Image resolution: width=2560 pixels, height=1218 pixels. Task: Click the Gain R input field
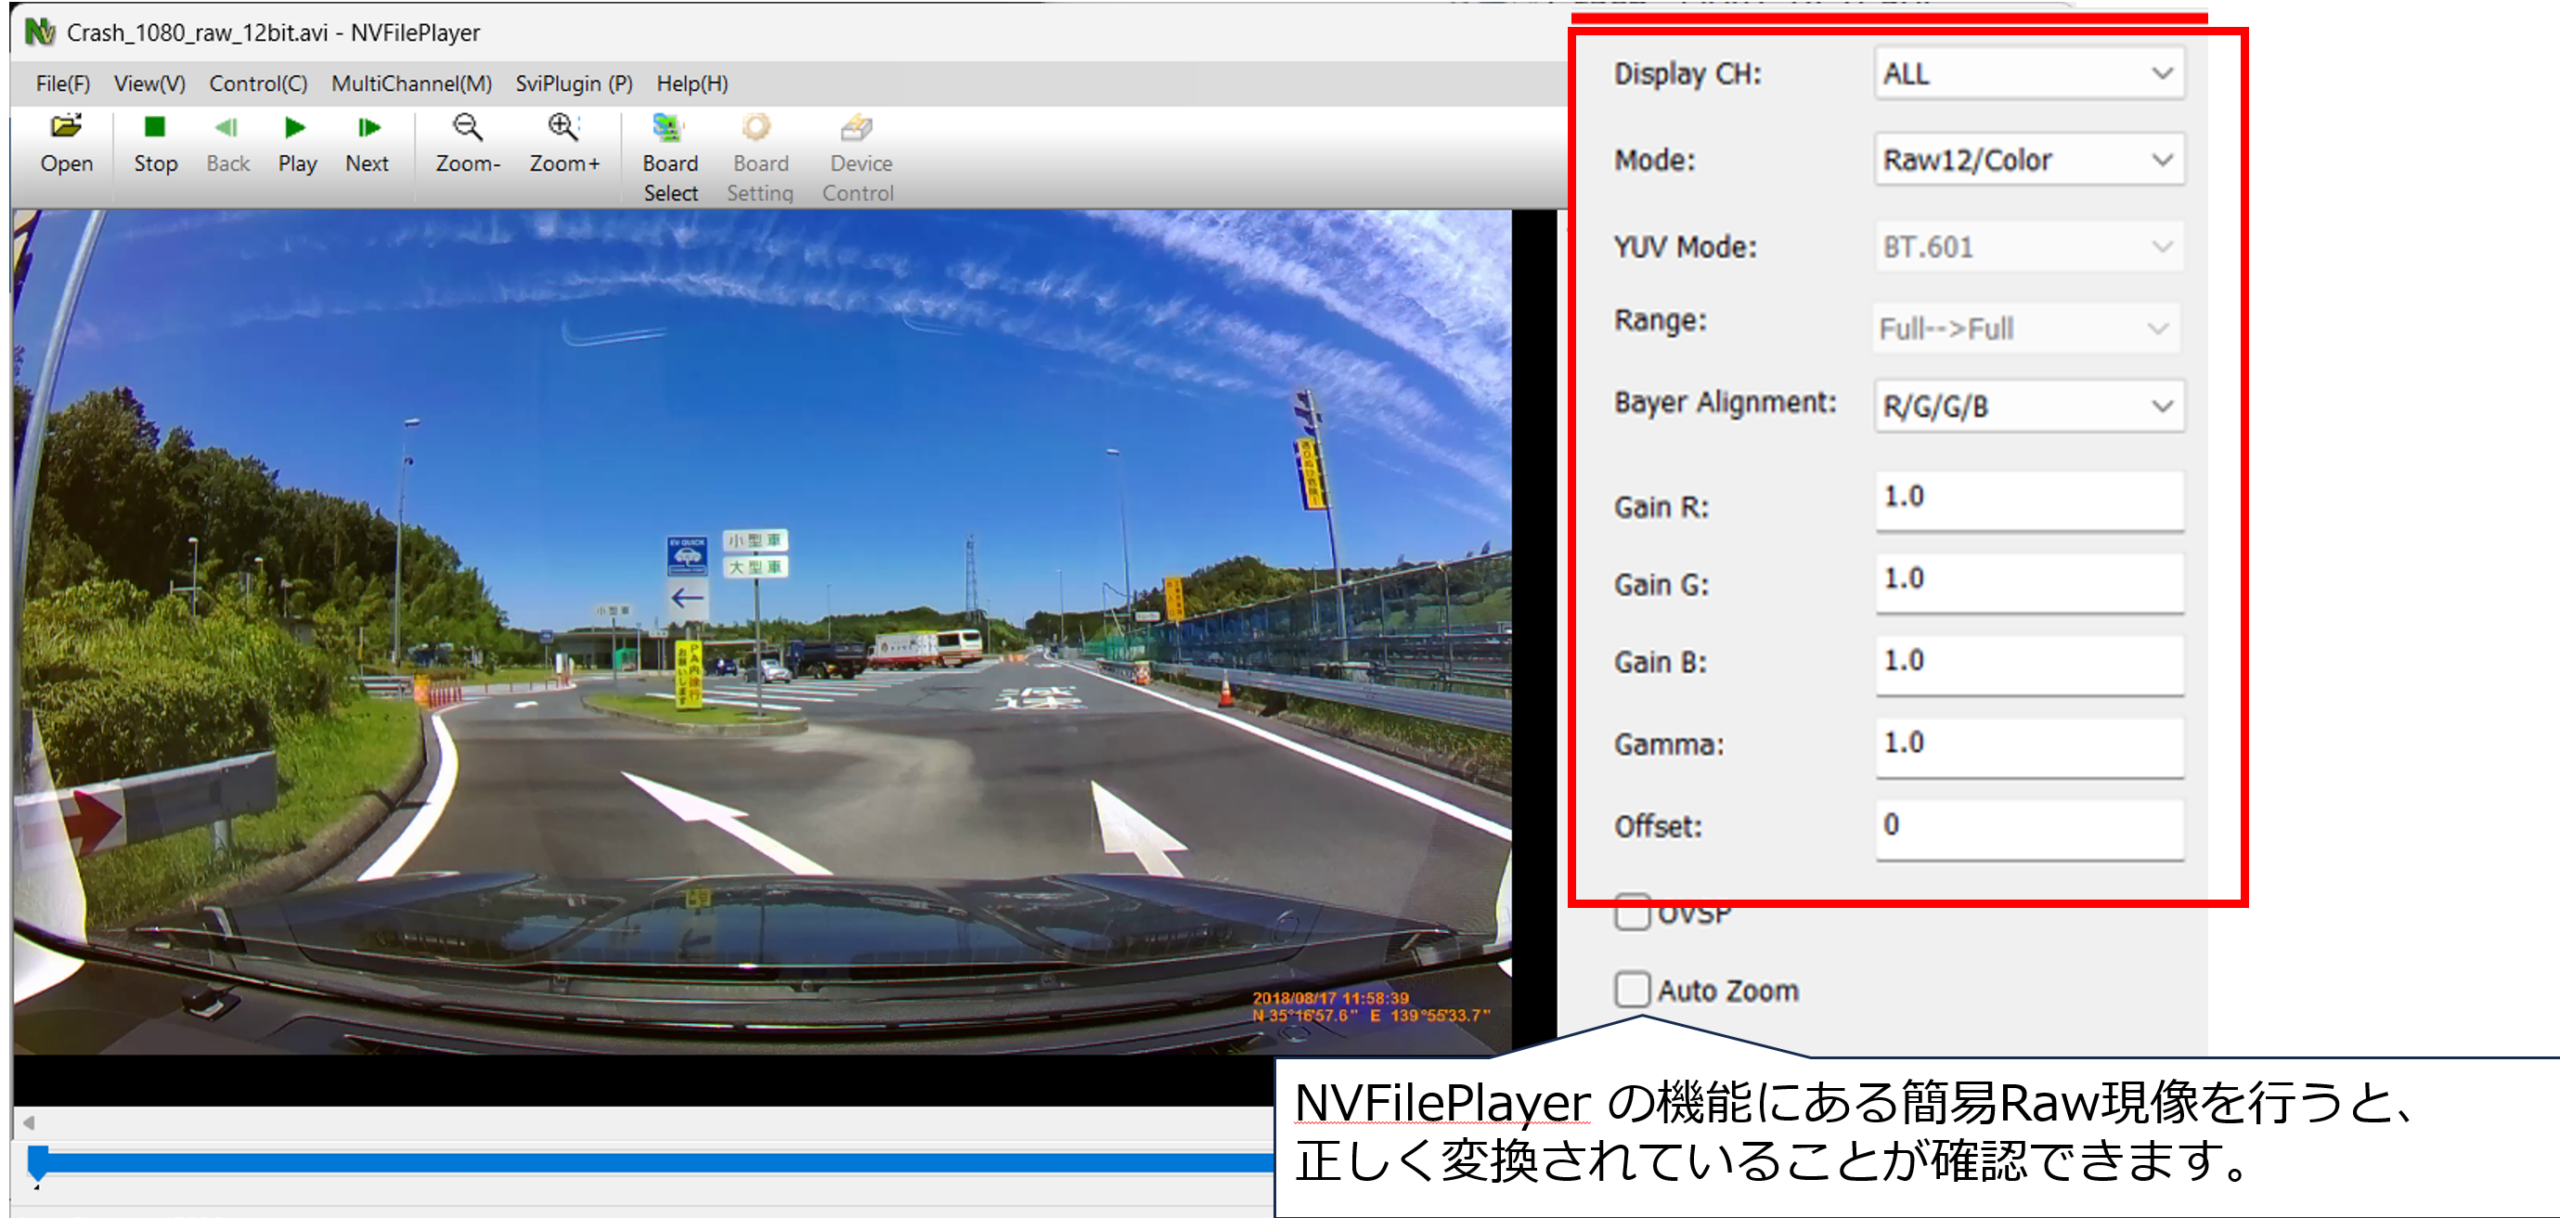2029,499
